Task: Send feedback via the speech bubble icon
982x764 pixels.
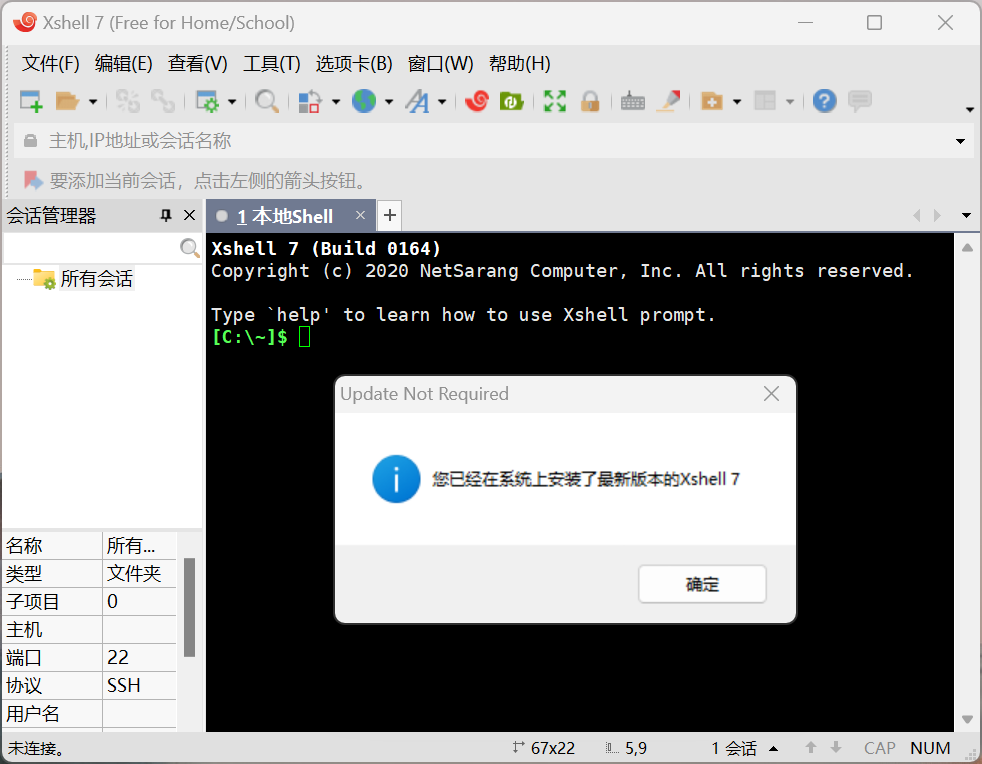Action: [860, 100]
